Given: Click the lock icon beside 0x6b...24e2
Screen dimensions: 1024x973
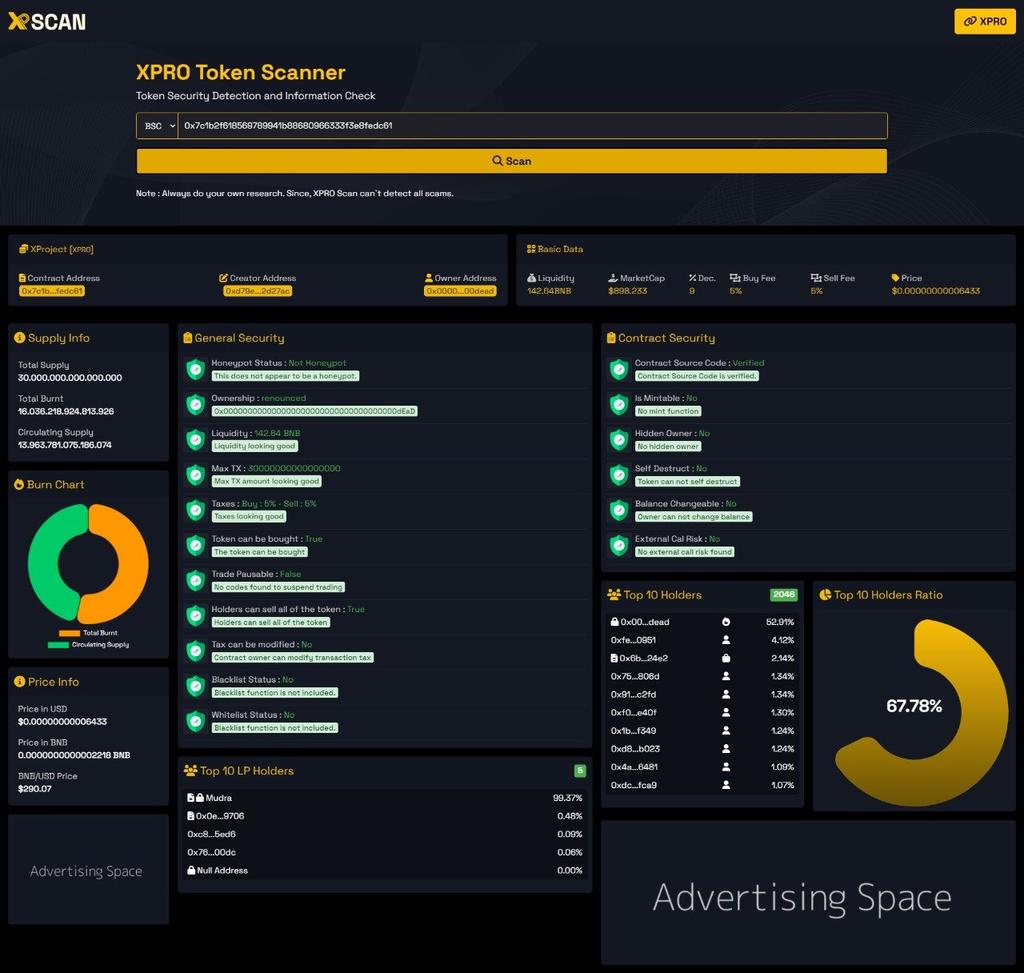Looking at the screenshot, I should [726, 658].
